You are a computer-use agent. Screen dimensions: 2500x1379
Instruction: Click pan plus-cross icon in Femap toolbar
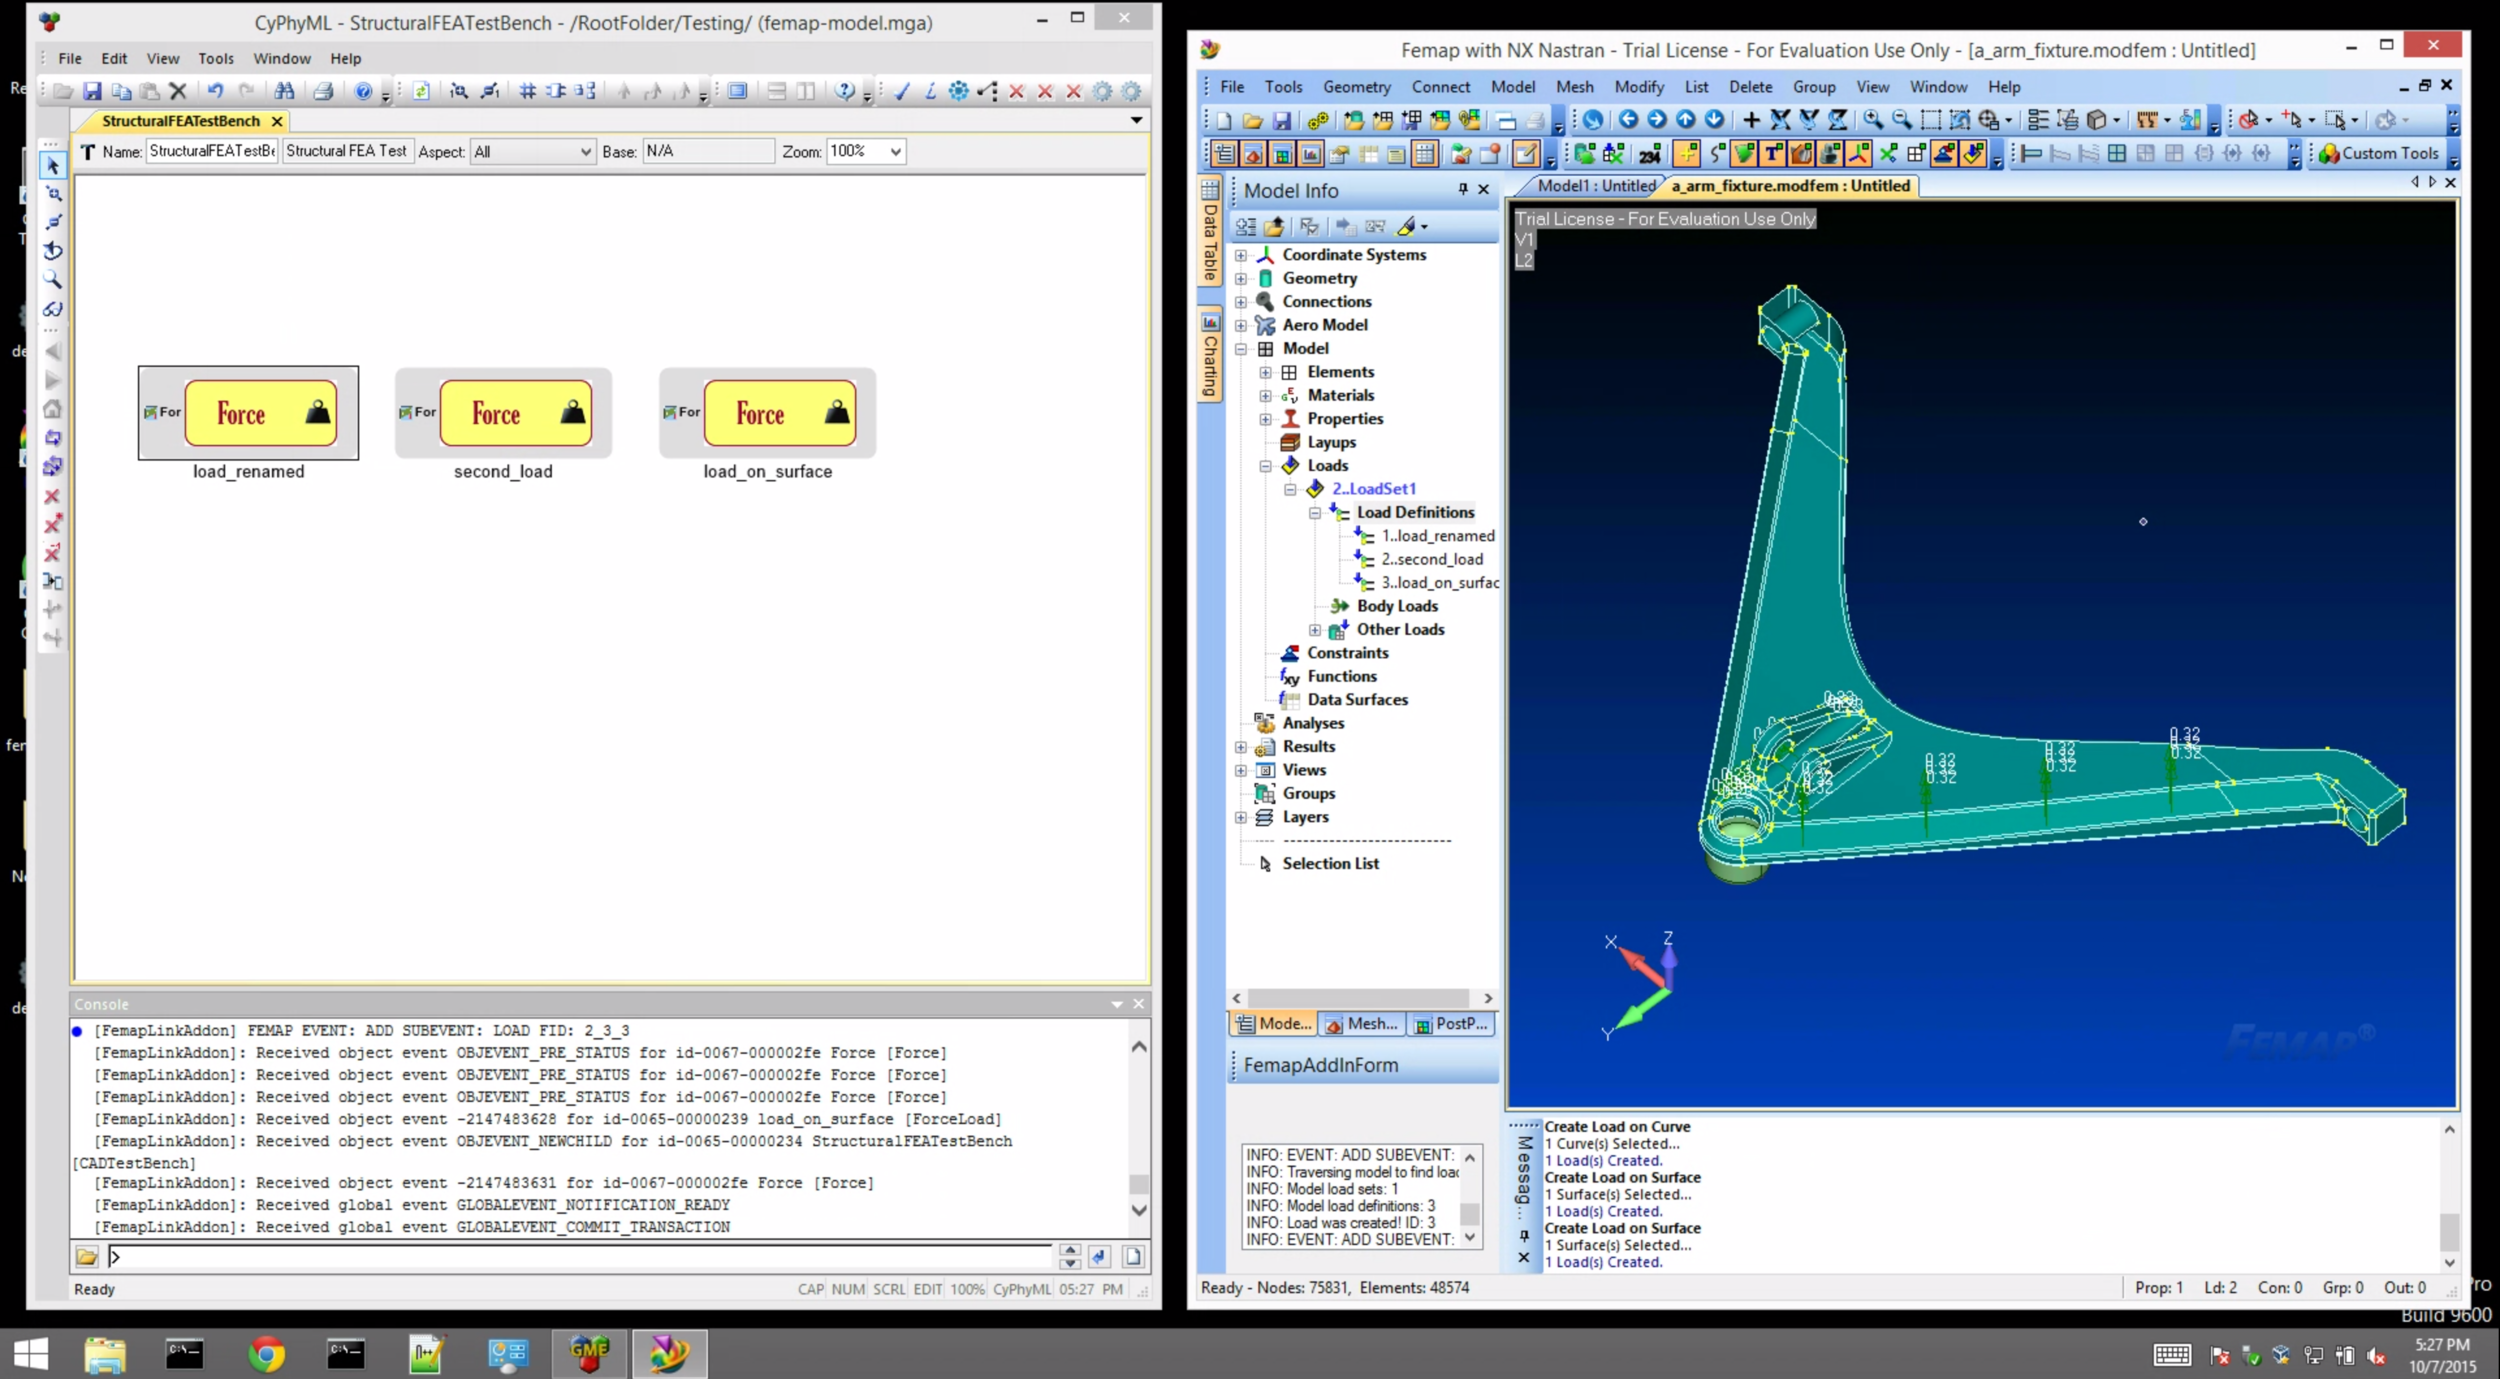[x=1751, y=120]
